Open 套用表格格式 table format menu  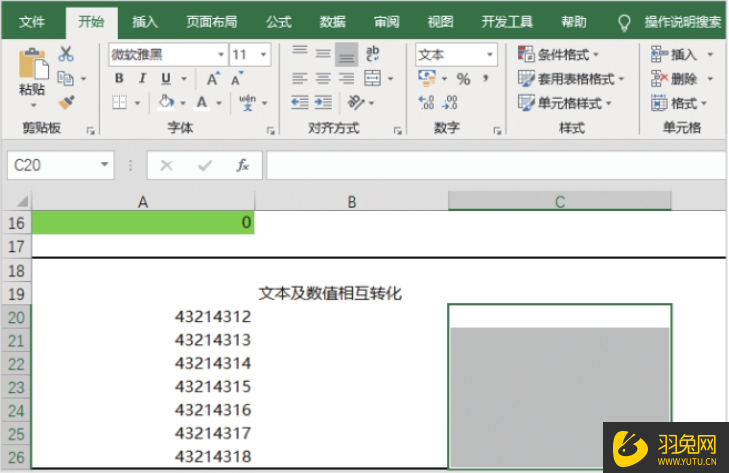571,79
